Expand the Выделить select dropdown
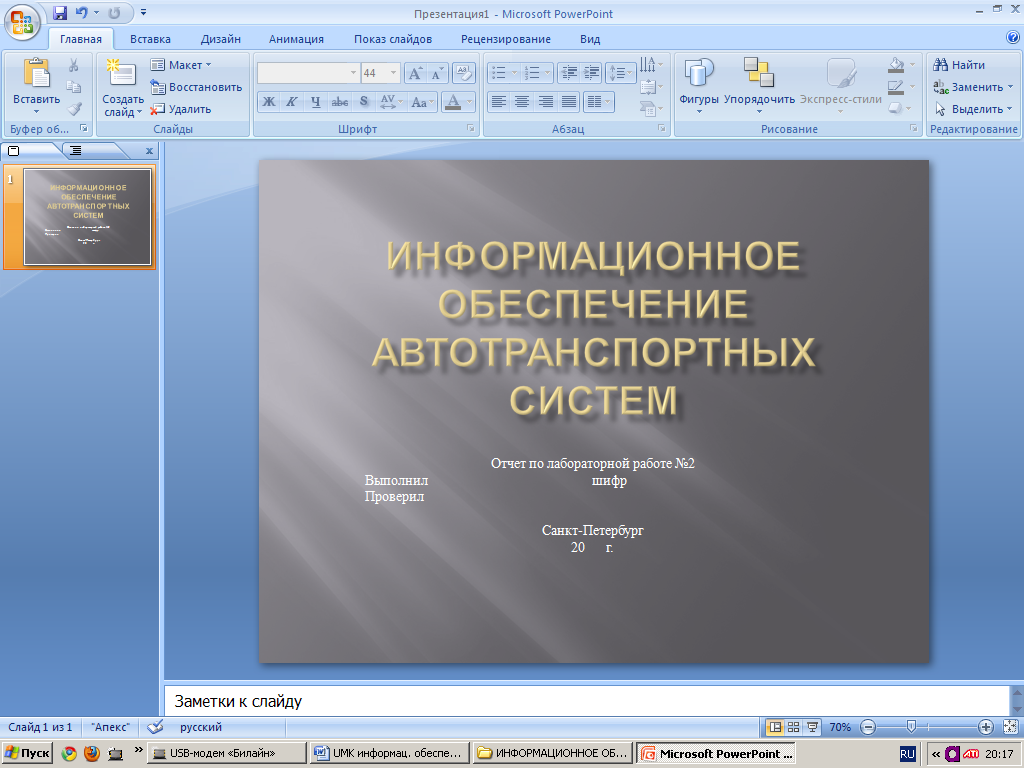 973,109
